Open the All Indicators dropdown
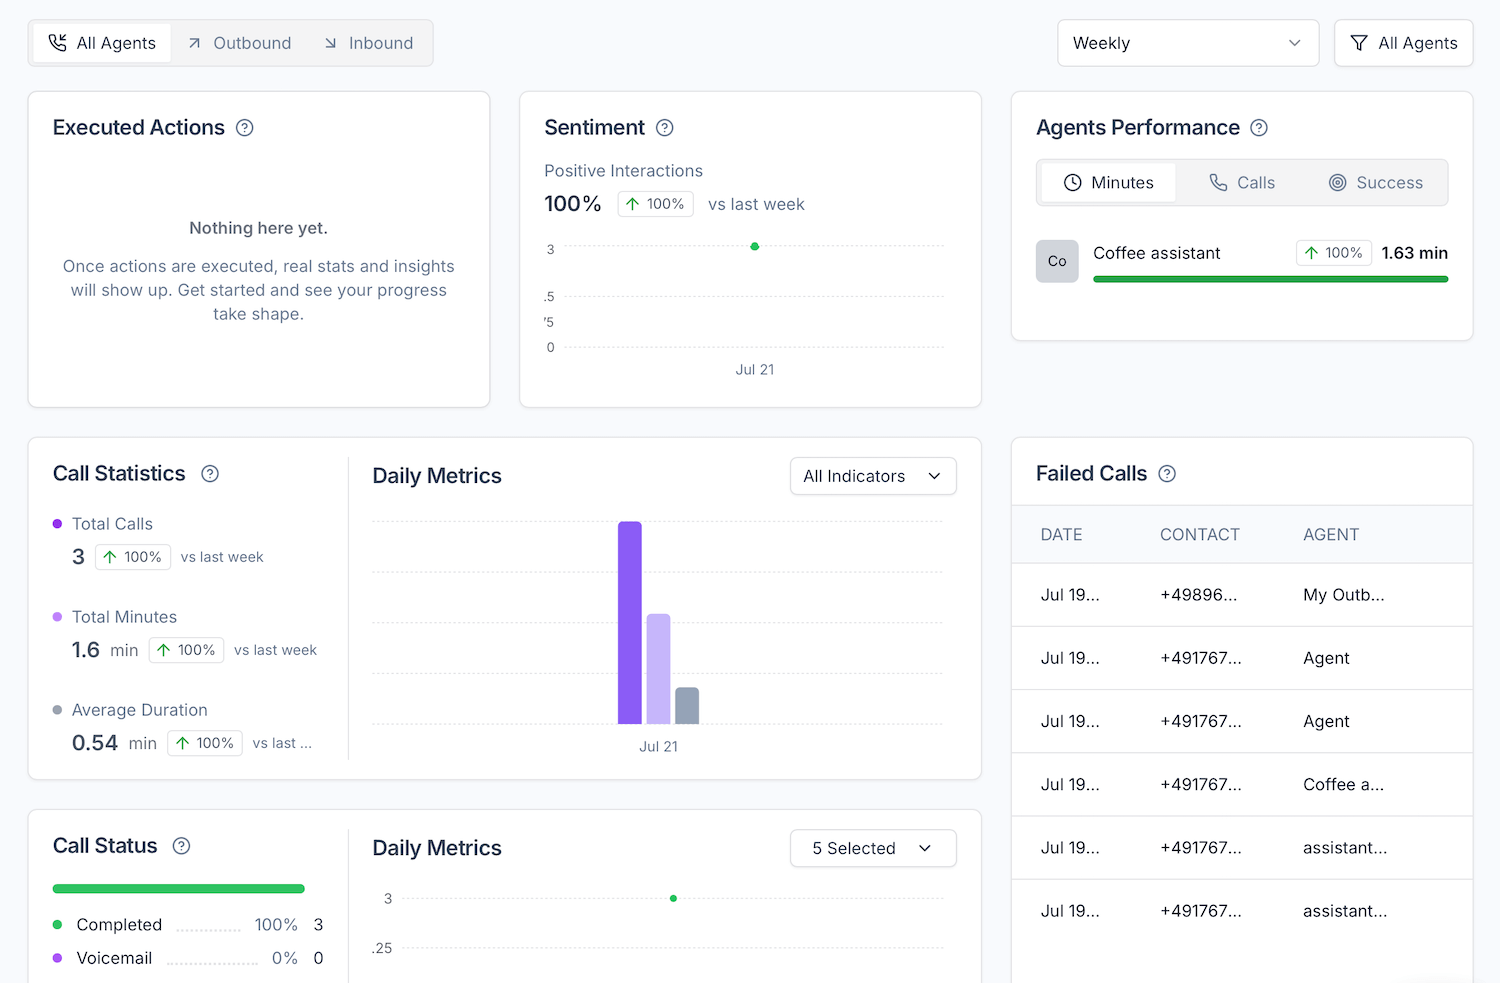This screenshot has height=983, width=1500. click(872, 476)
